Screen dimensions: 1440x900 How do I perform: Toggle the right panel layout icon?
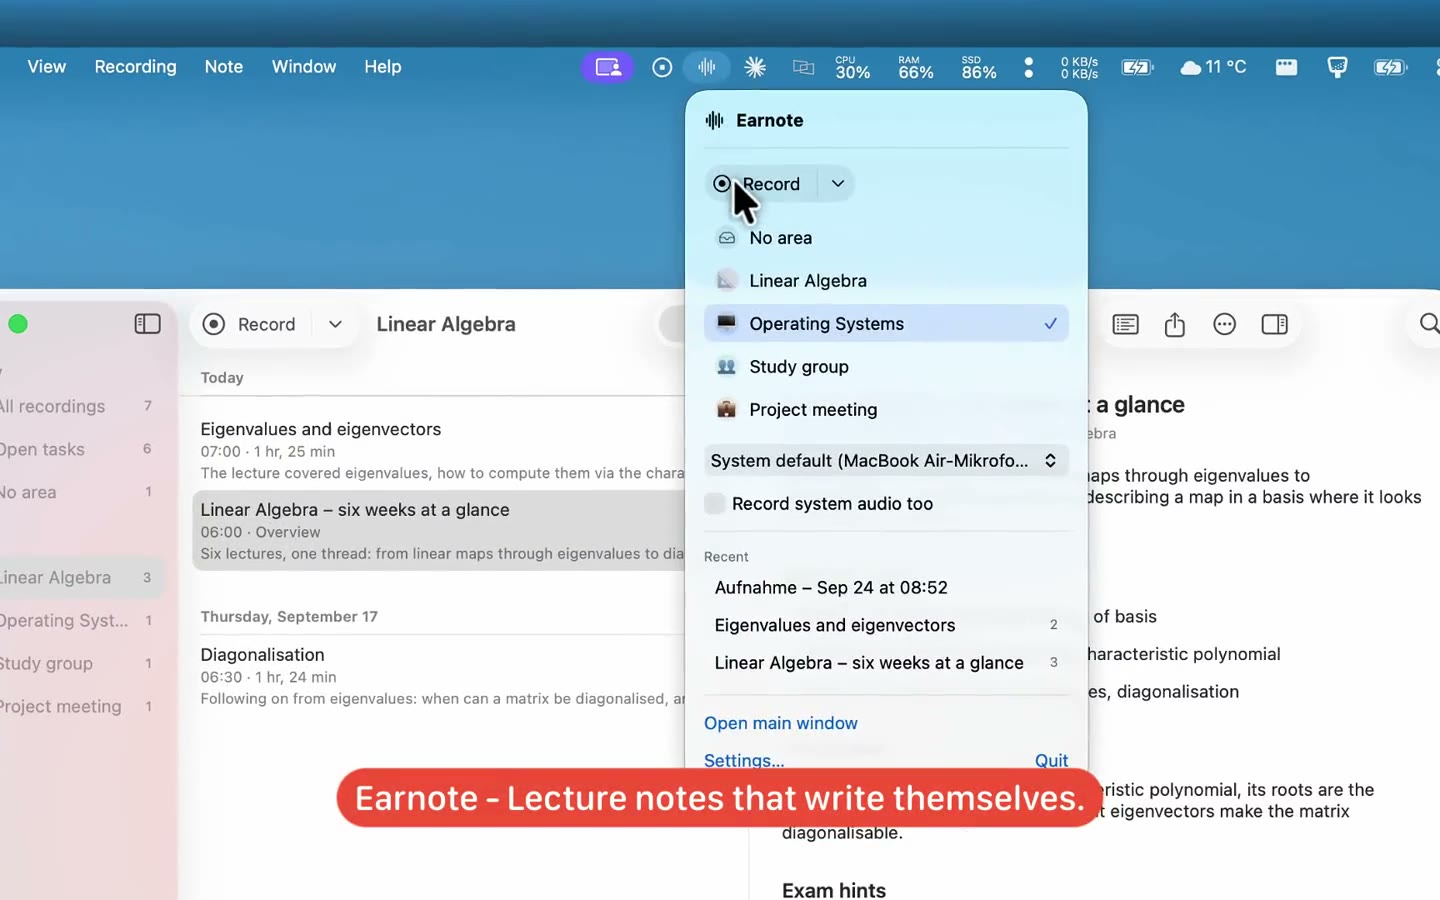tap(1275, 324)
